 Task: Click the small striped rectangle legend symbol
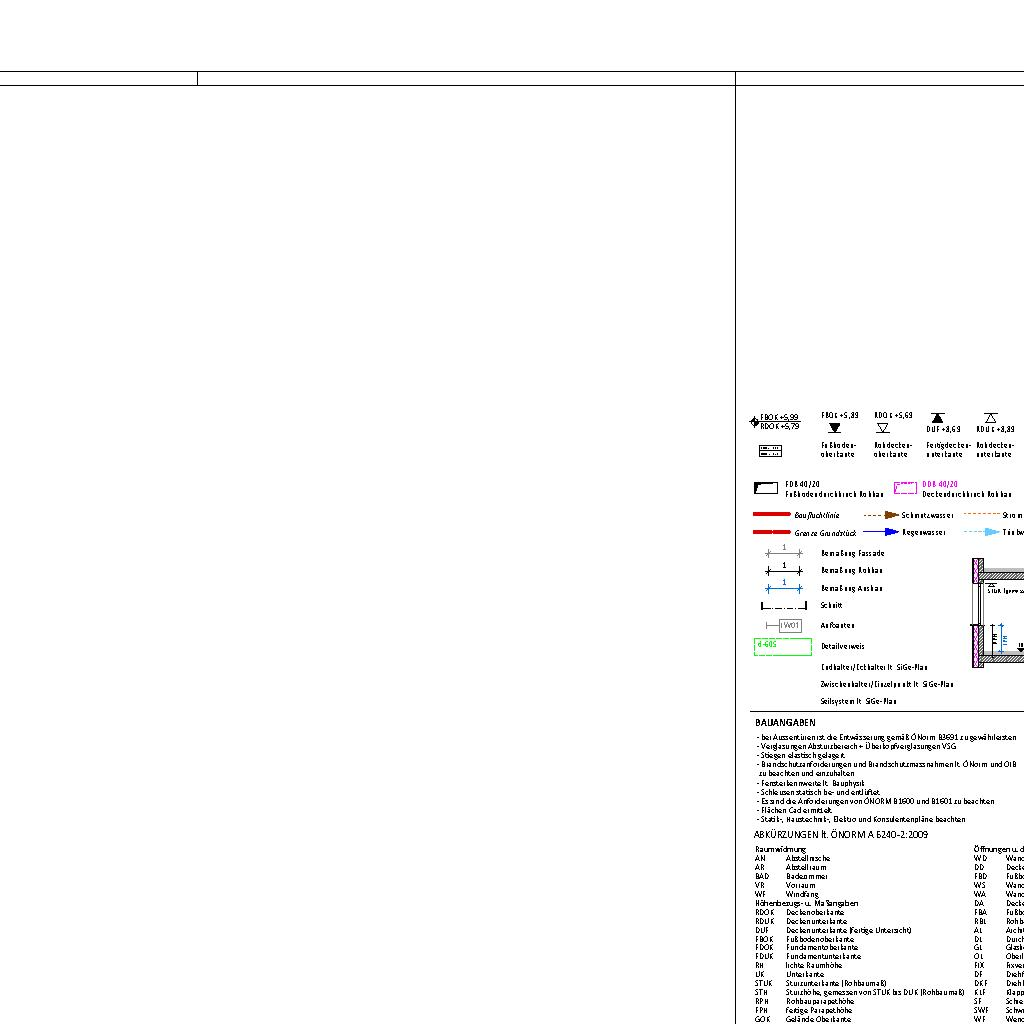770,451
